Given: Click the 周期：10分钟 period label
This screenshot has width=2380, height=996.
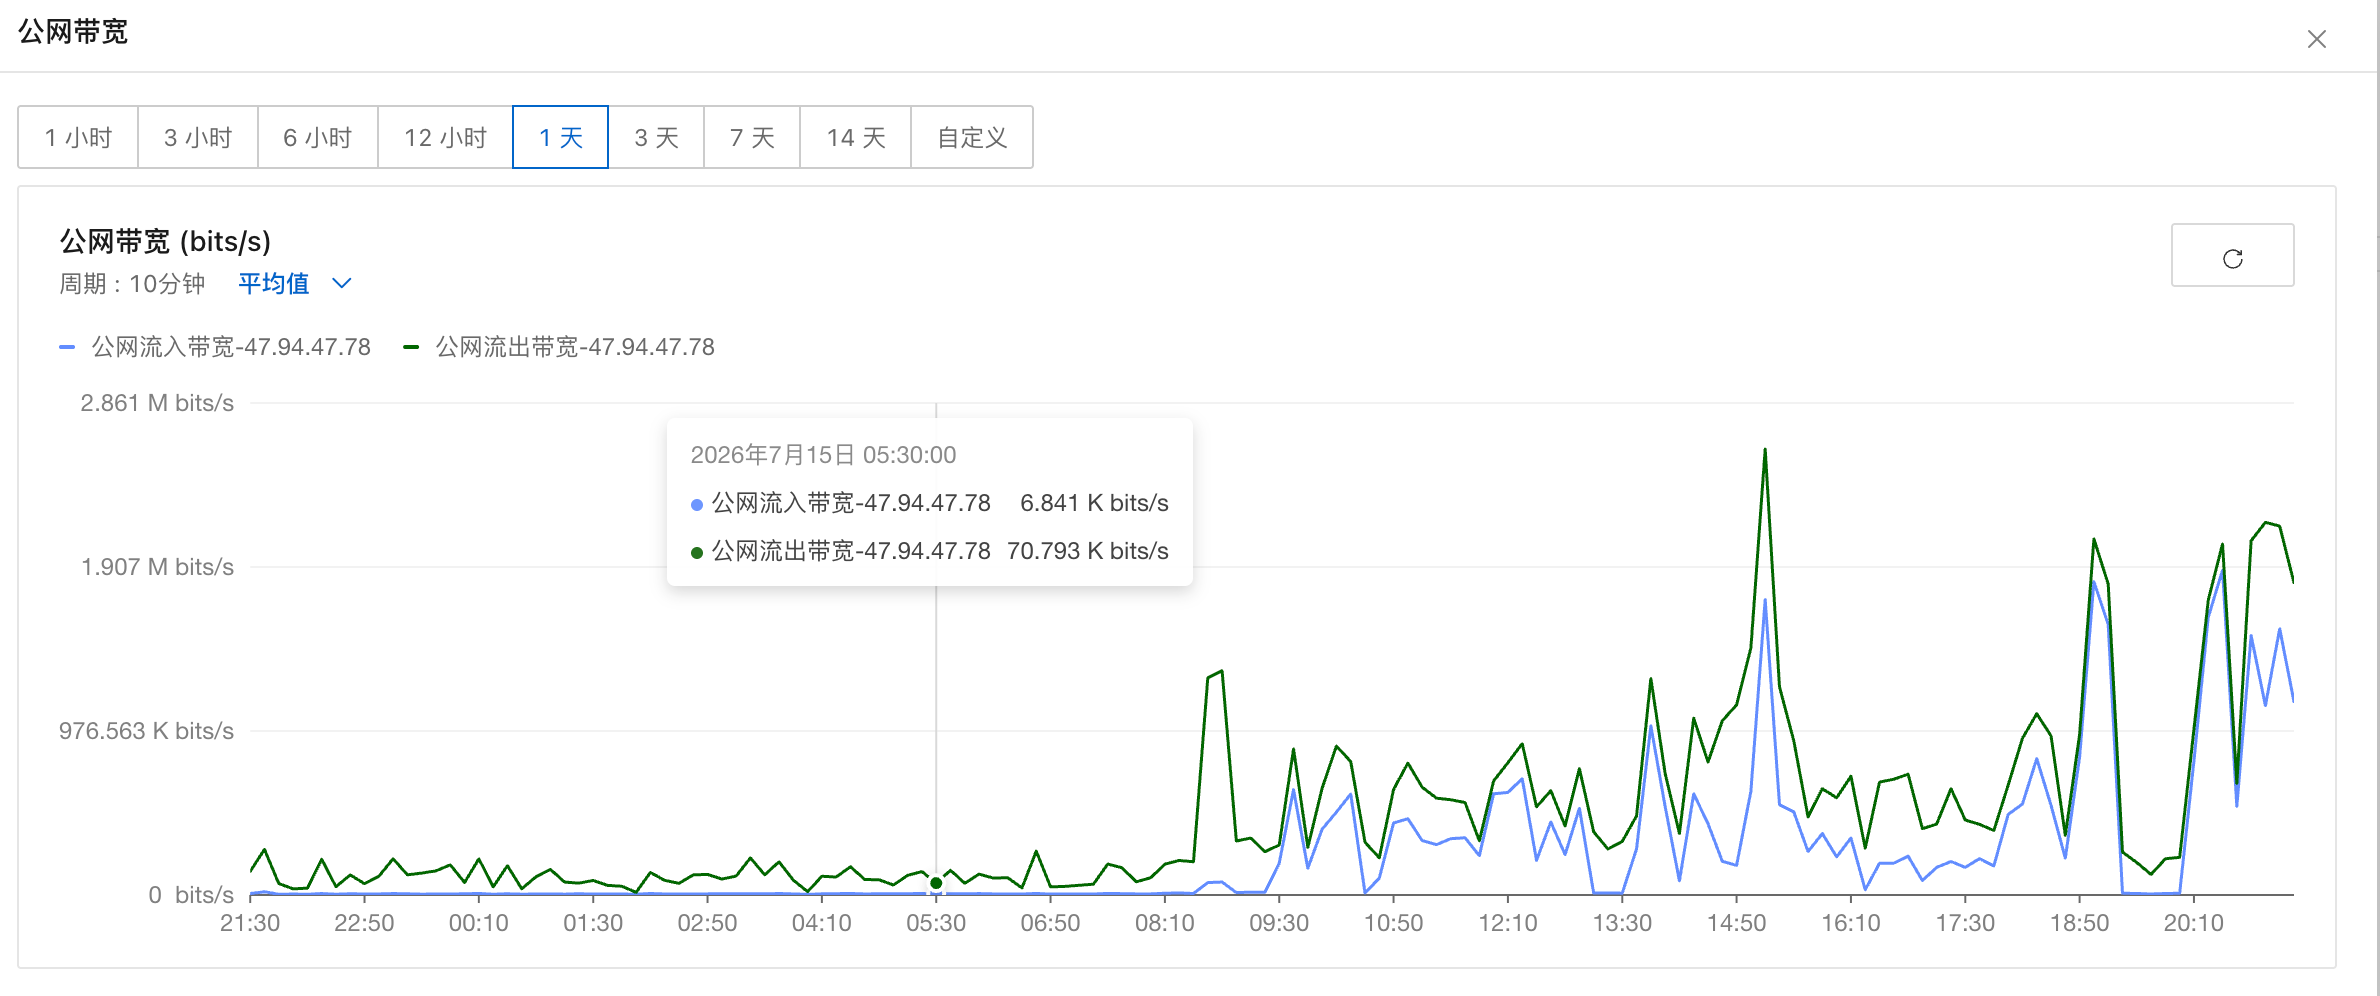Looking at the screenshot, I should point(132,284).
